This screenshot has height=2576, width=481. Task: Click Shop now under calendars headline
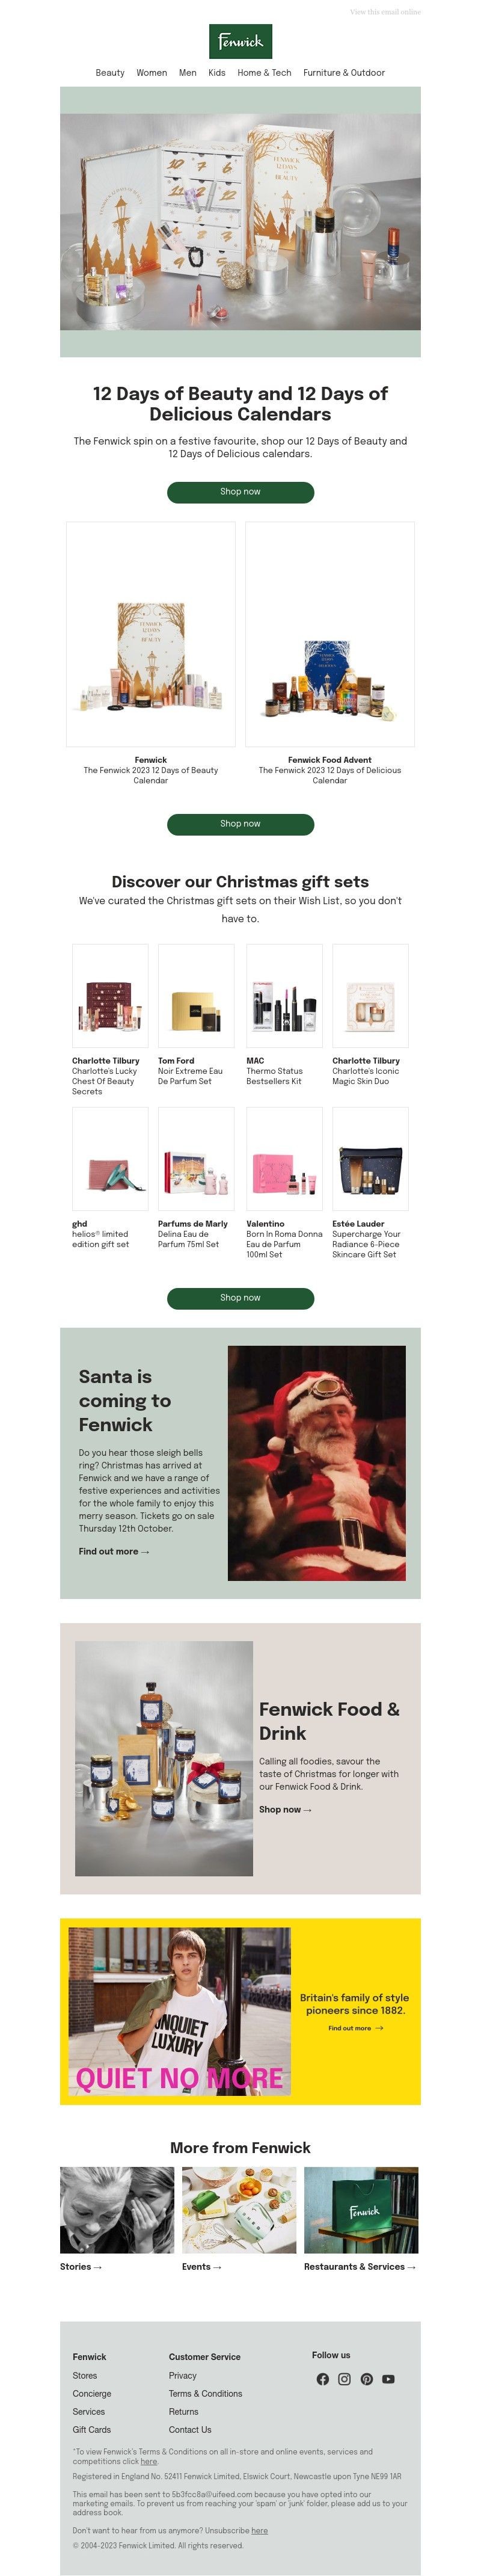(x=240, y=492)
